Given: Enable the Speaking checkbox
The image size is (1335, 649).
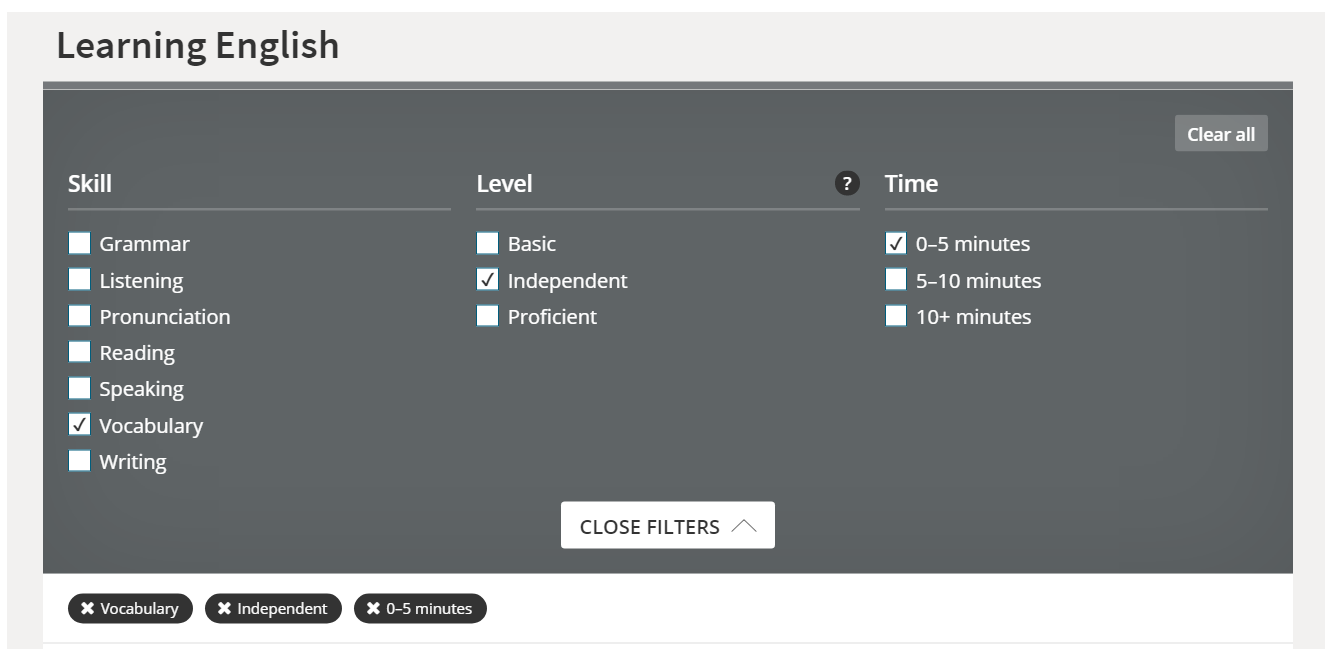Looking at the screenshot, I should coord(80,388).
